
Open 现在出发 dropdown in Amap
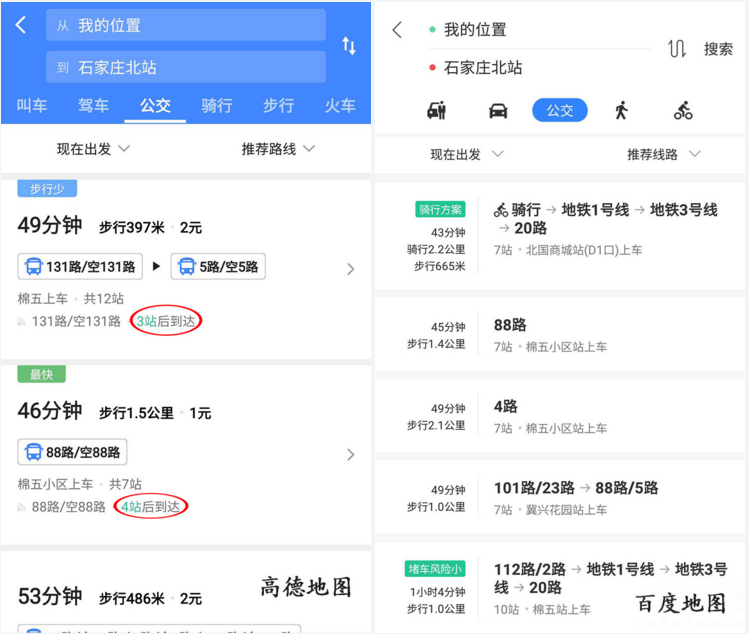(x=93, y=149)
